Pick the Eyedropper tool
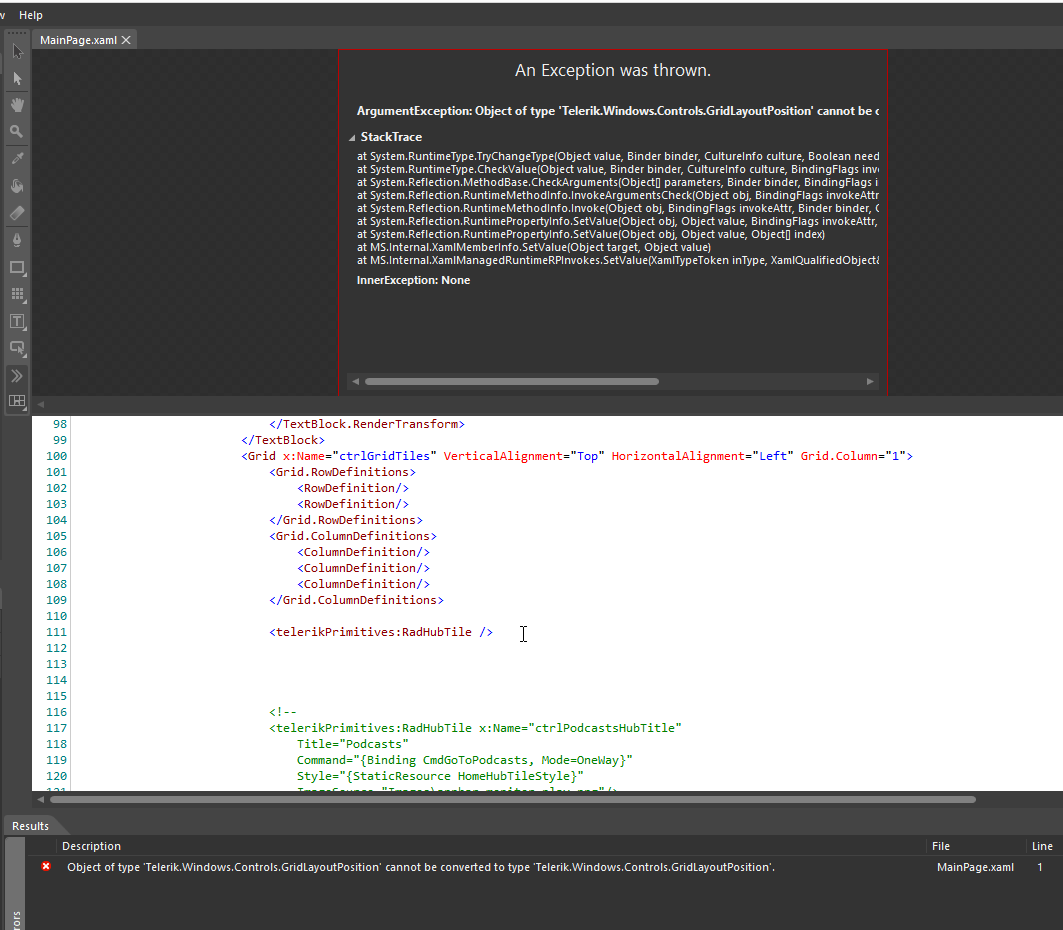This screenshot has height=930, width=1063. click(x=17, y=158)
